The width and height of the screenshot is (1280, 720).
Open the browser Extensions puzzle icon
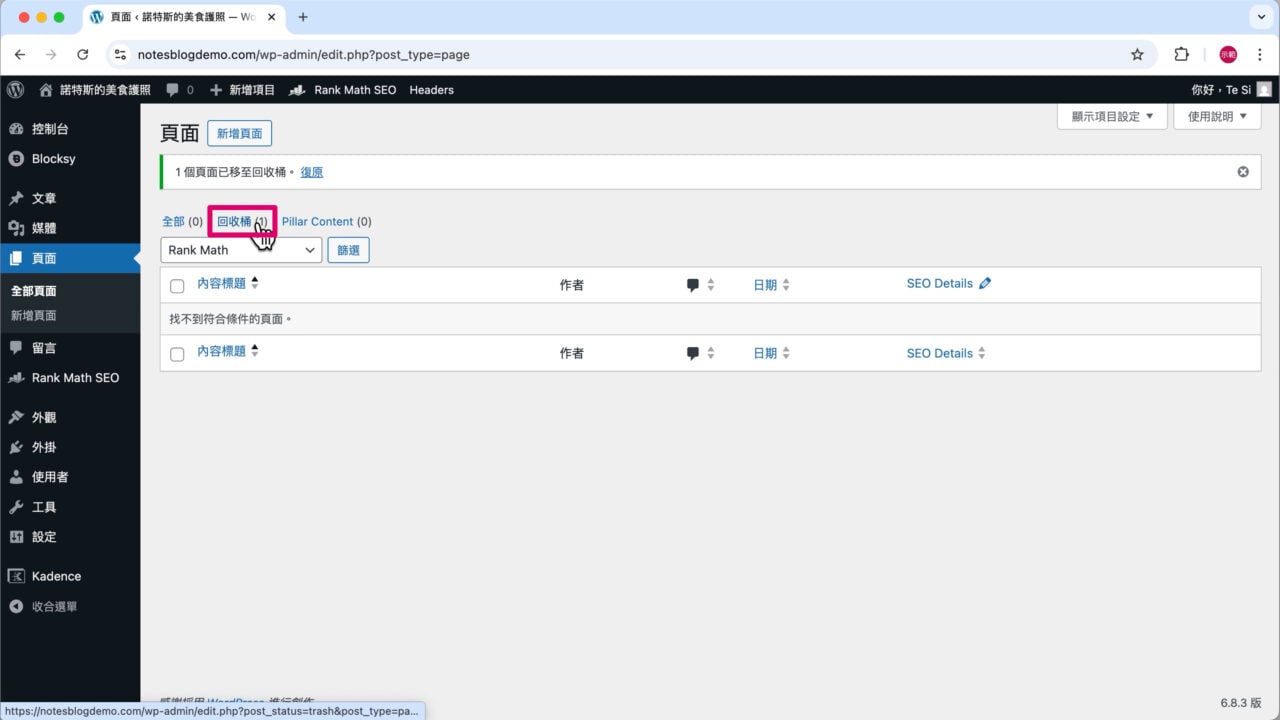(1181, 55)
